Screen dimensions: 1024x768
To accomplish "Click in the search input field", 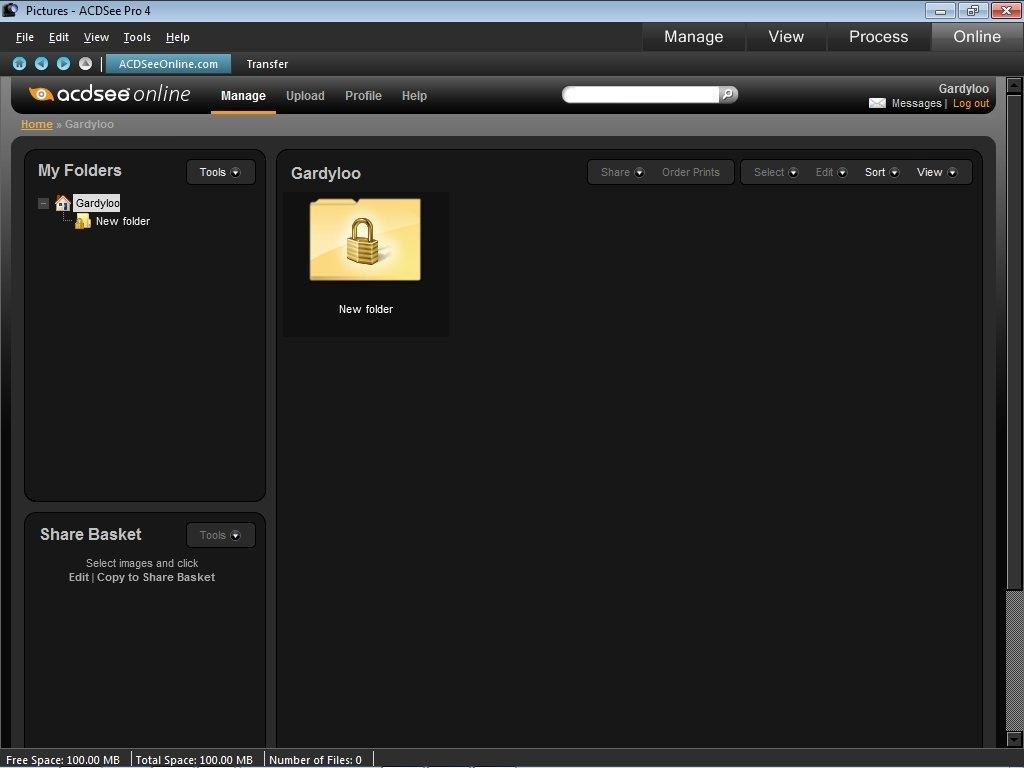I will pyautogui.click(x=640, y=94).
